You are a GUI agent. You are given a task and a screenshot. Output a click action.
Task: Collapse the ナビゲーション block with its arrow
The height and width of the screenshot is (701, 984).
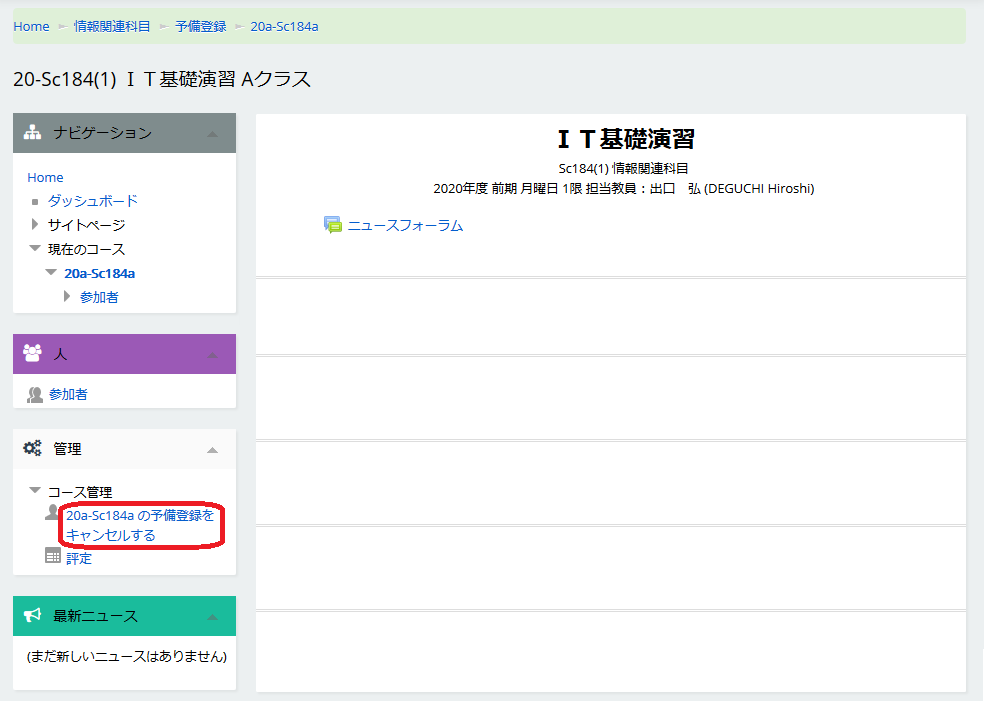tap(212, 134)
